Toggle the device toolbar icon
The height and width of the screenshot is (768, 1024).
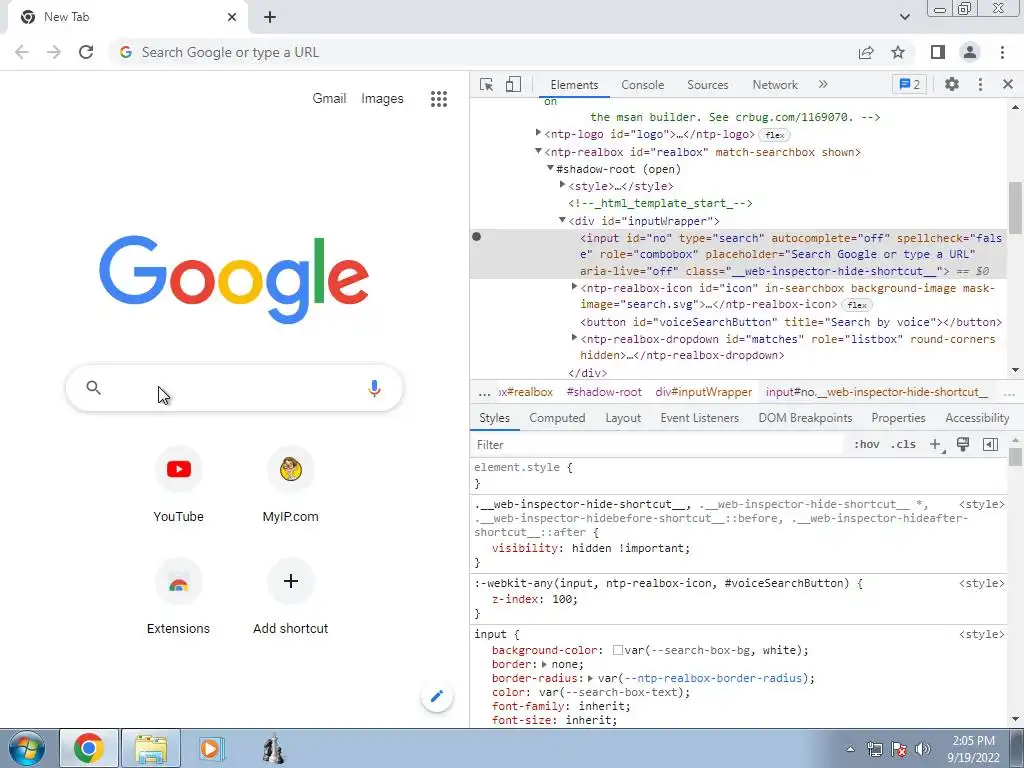point(513,85)
